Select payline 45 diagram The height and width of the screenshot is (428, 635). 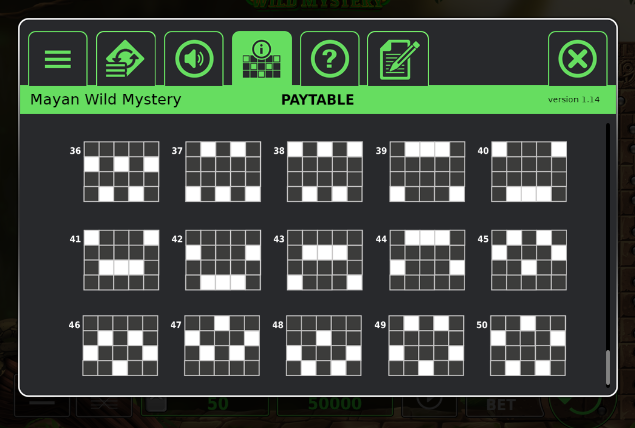(529, 260)
